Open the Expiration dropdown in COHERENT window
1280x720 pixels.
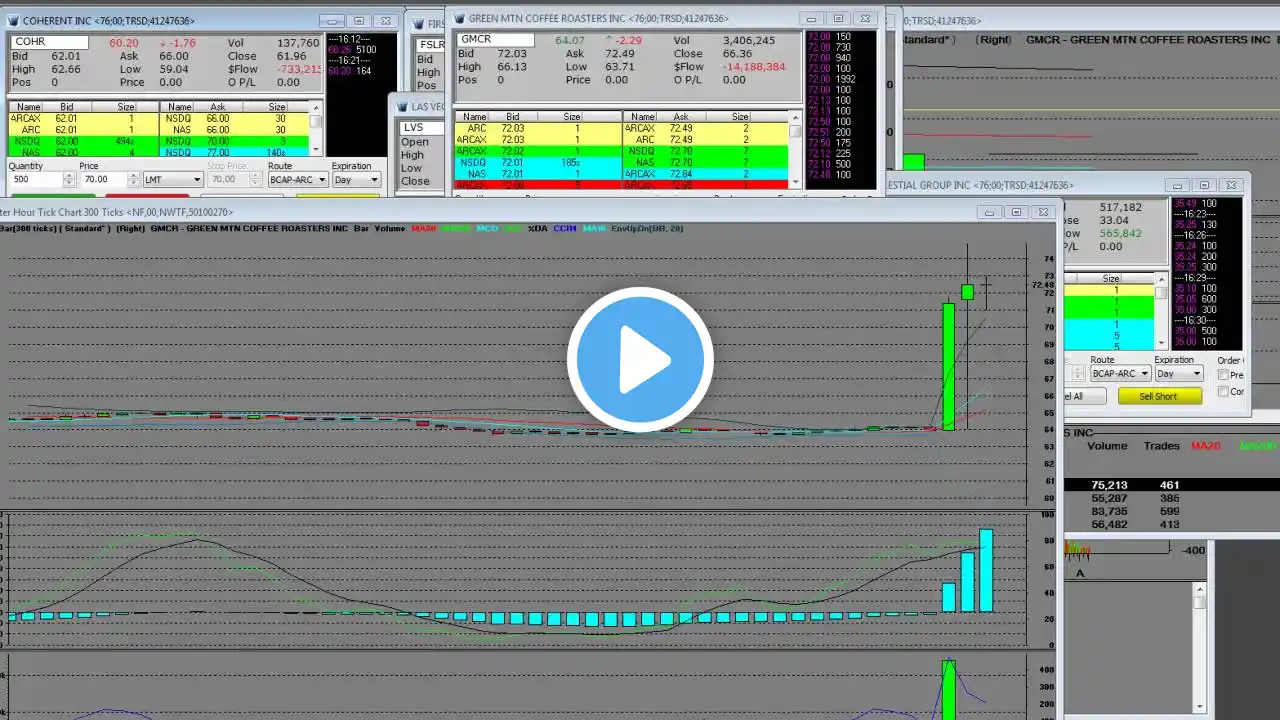356,180
